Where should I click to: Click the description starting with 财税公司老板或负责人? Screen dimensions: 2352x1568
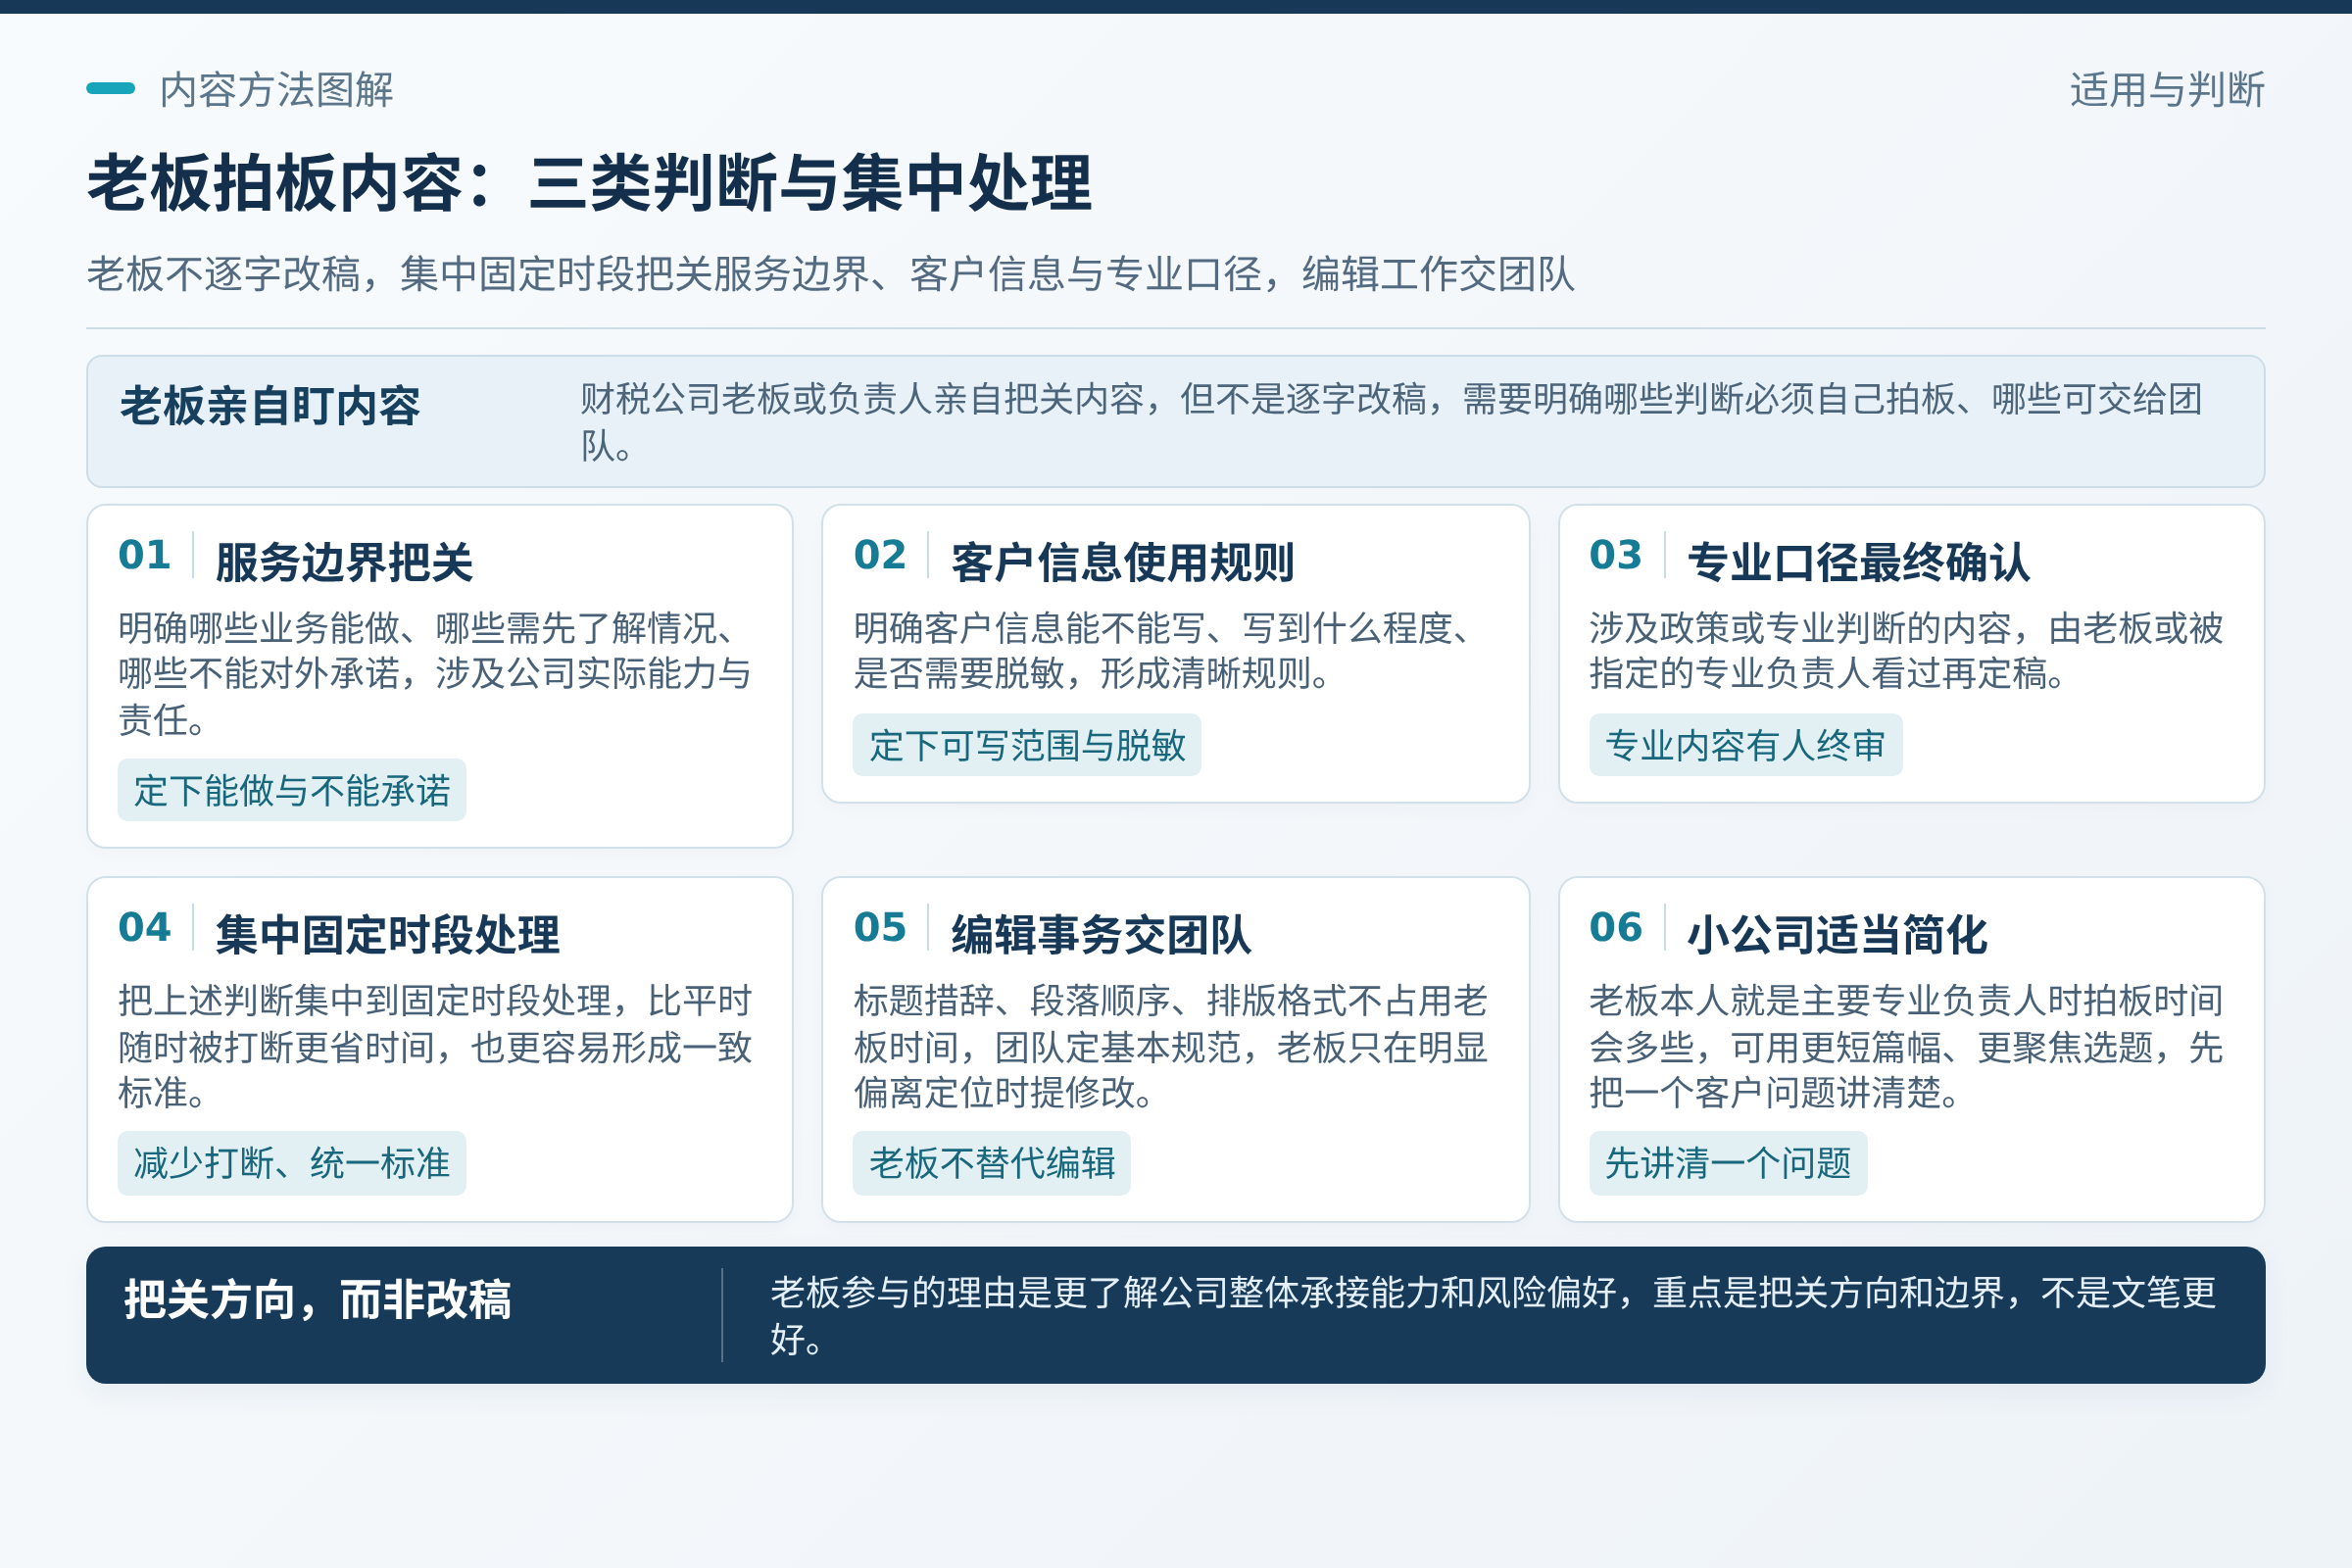1392,422
